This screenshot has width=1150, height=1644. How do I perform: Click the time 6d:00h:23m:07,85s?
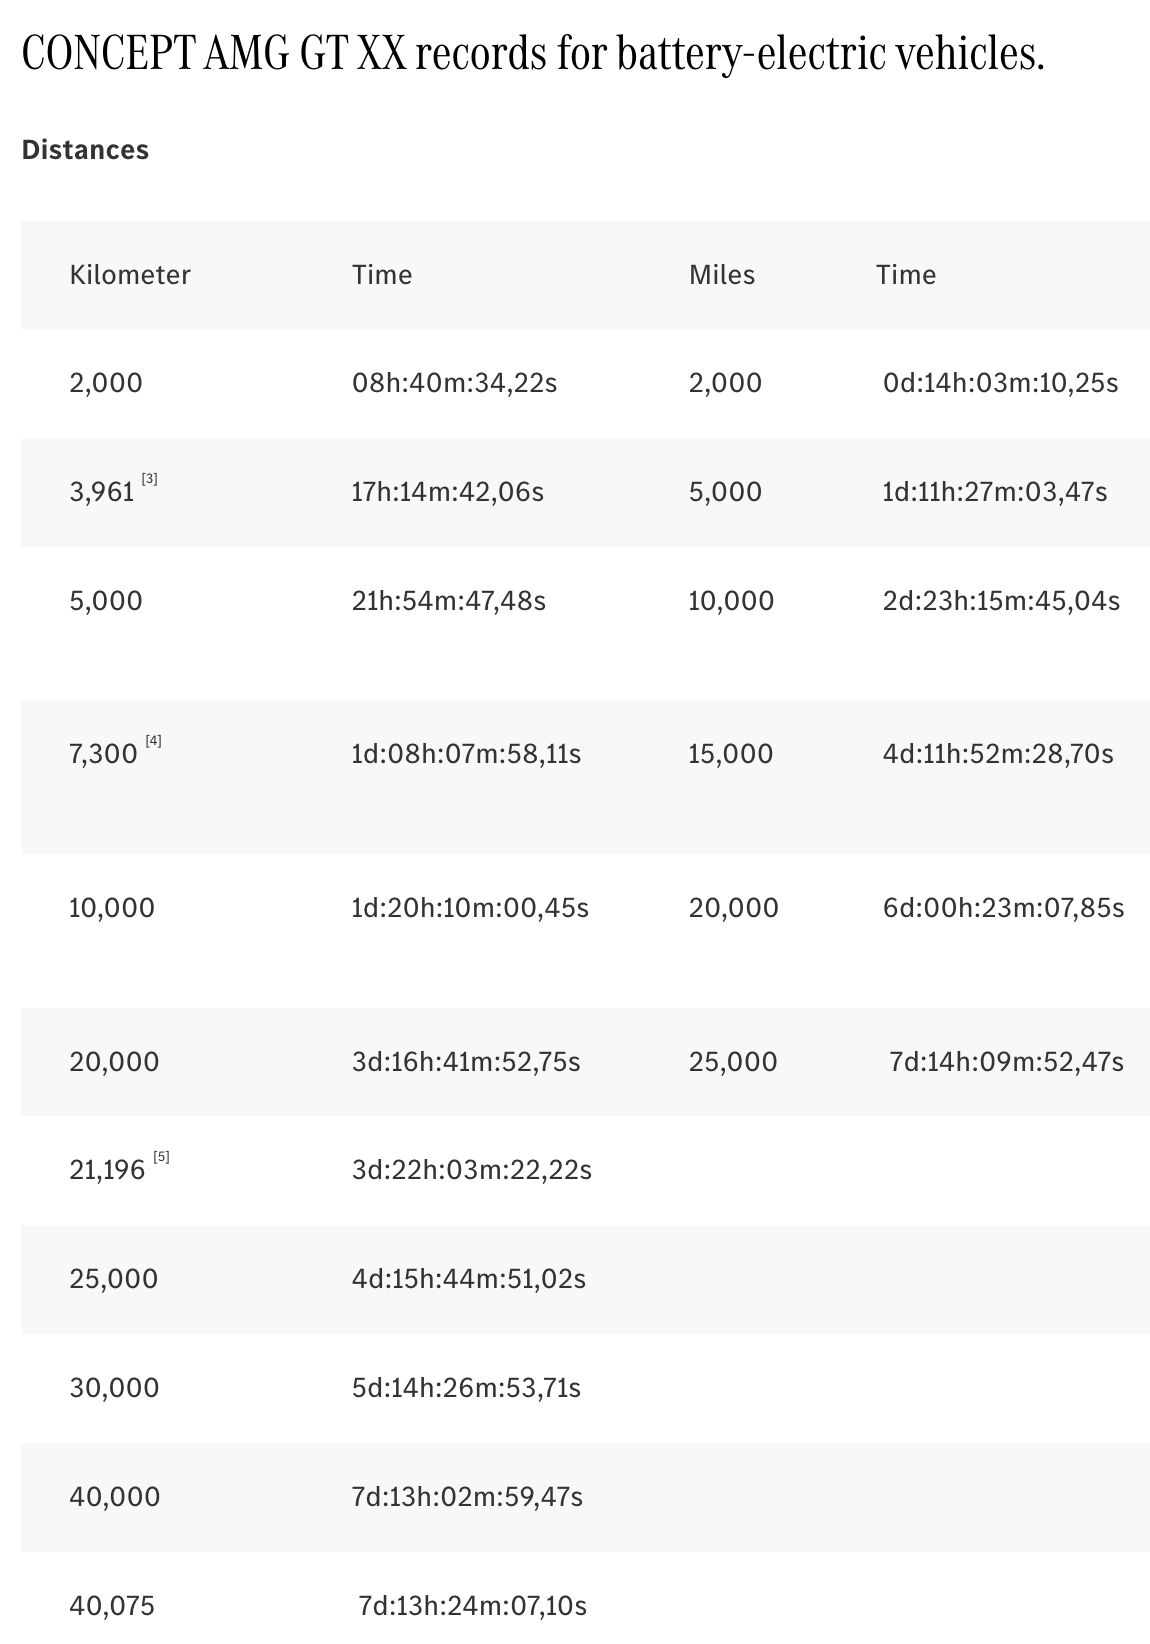click(1003, 908)
